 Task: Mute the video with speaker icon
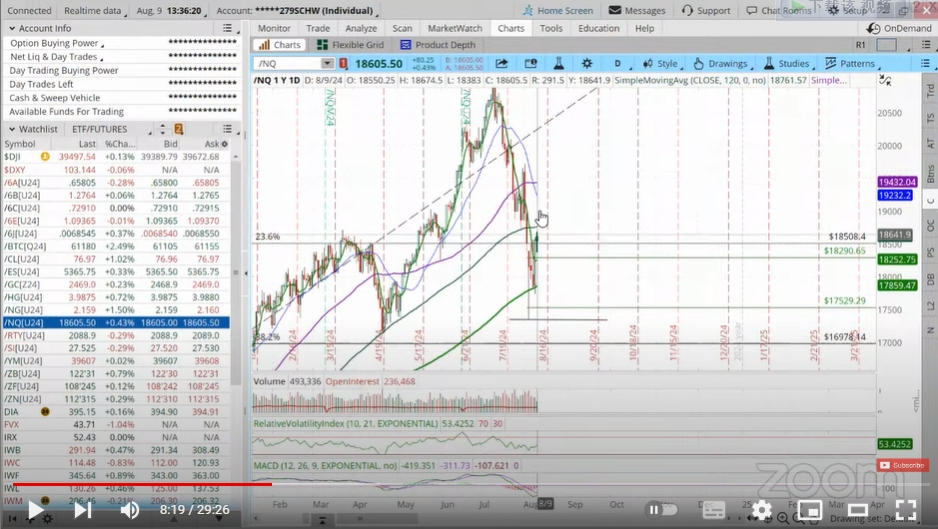[129, 510]
